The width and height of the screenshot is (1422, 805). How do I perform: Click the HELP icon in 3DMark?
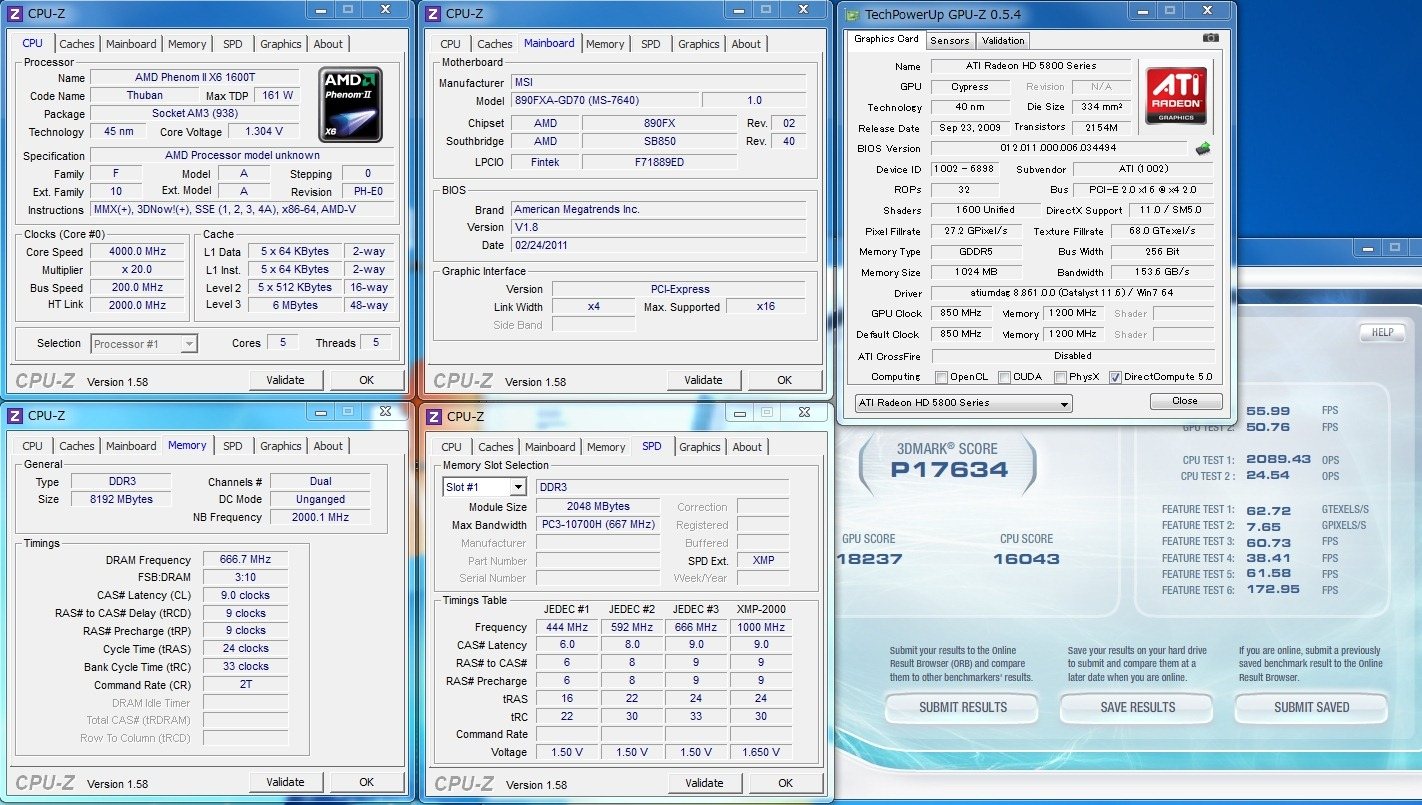1382,332
